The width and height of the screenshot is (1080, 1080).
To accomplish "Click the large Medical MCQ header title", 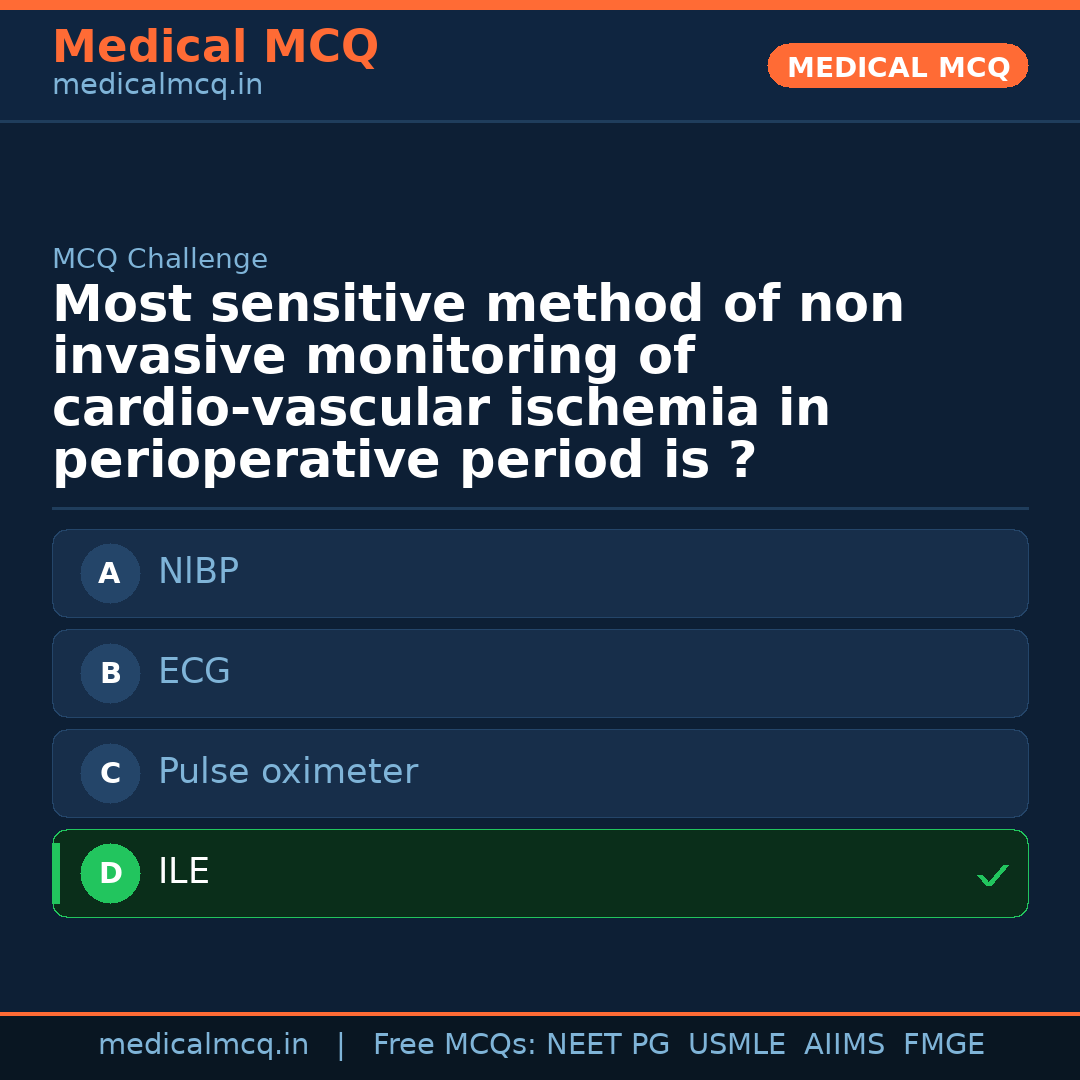I will click(x=215, y=47).
